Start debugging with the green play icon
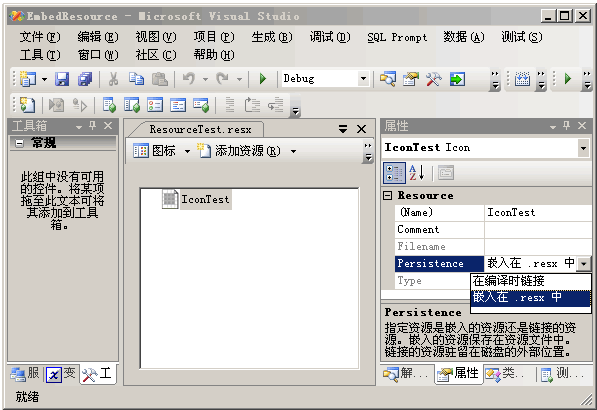Image resolution: width=597 pixels, height=410 pixels. click(x=262, y=79)
